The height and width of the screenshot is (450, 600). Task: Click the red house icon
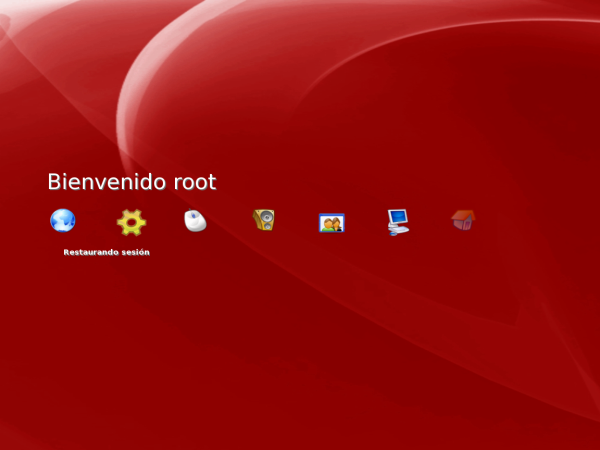click(463, 220)
